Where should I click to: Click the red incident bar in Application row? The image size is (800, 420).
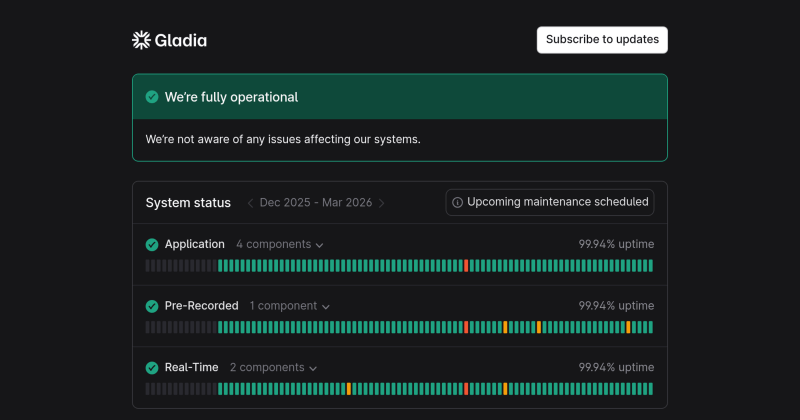click(466, 266)
